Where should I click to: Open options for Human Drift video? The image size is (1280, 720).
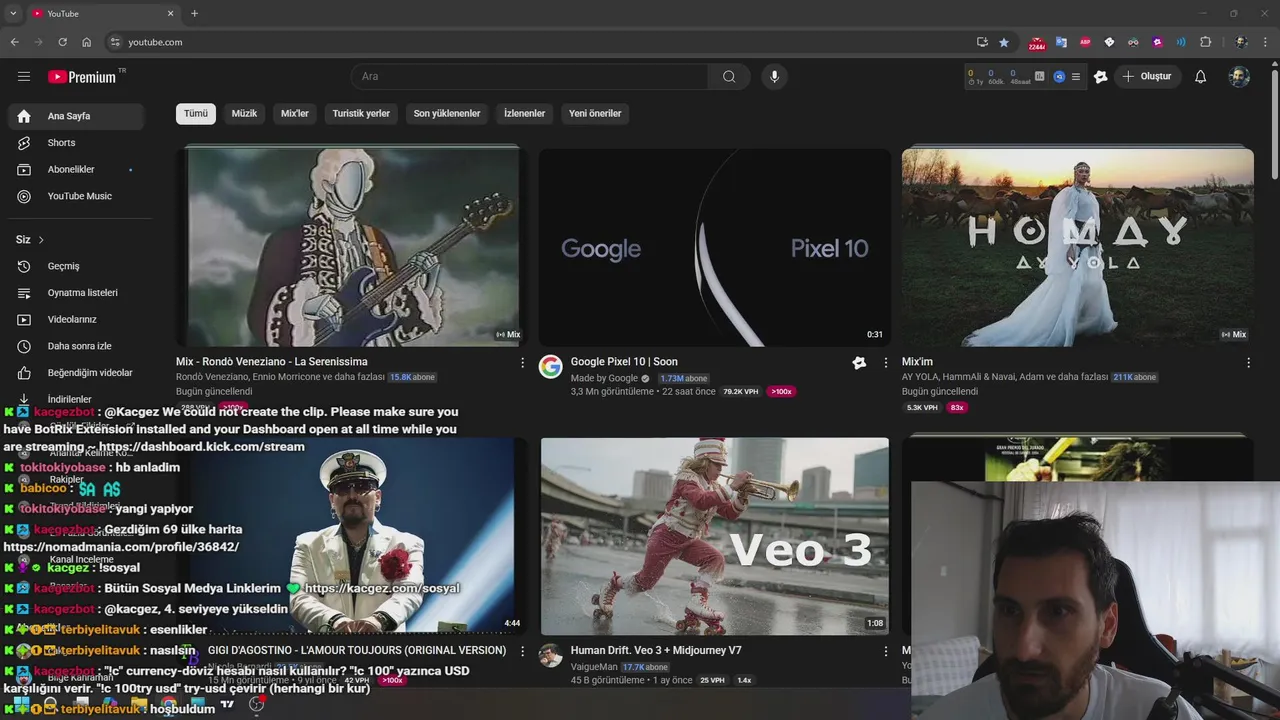[885, 651]
